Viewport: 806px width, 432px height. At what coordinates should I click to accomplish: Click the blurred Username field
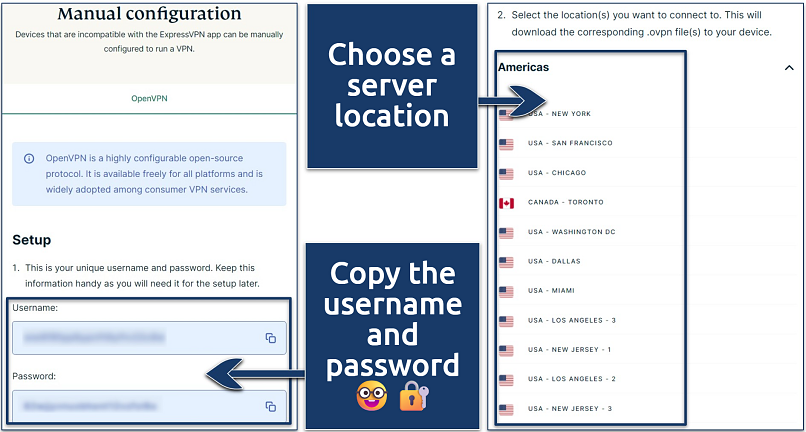coord(149,338)
